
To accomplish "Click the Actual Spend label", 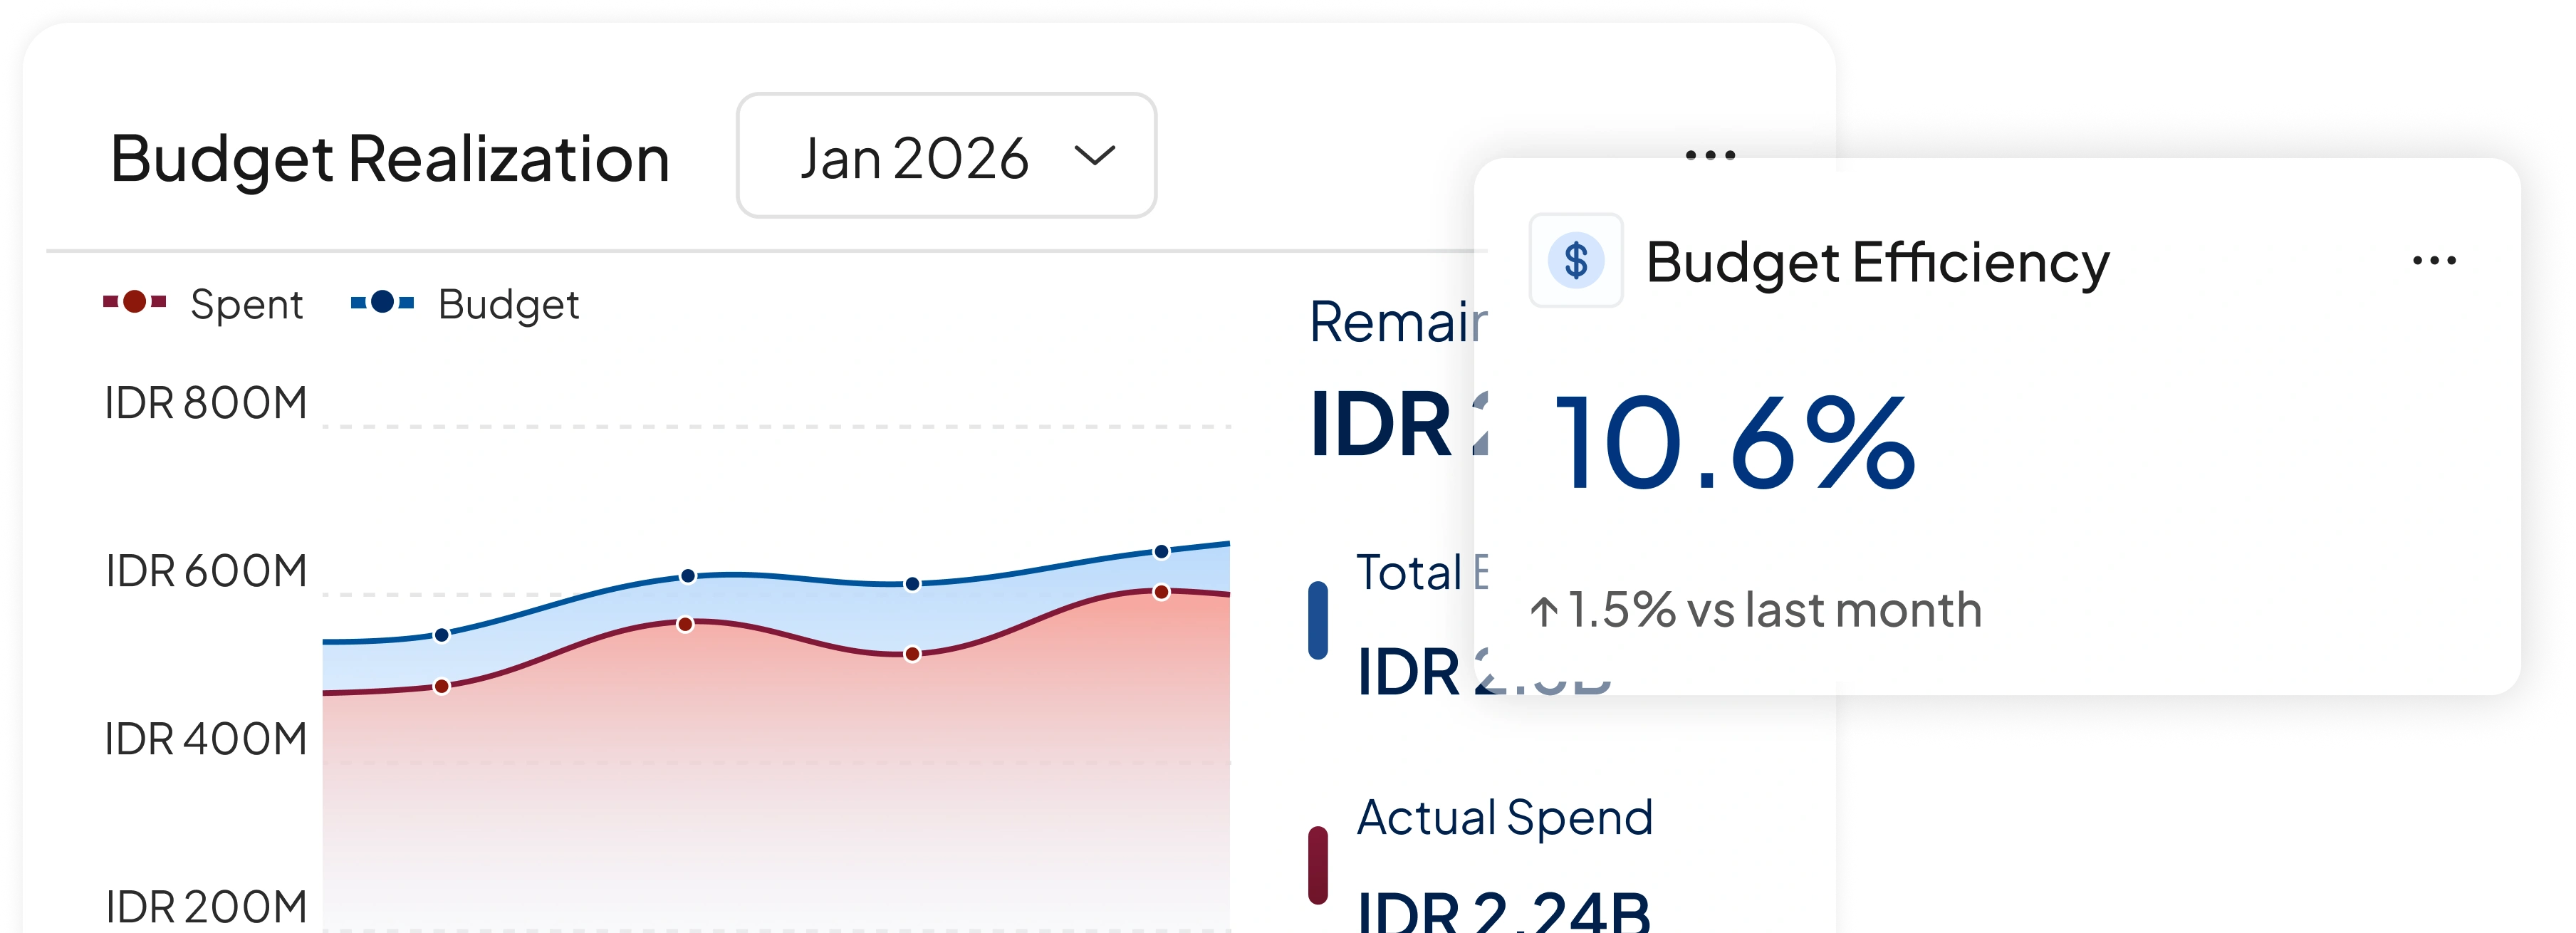I will coord(1504,818).
